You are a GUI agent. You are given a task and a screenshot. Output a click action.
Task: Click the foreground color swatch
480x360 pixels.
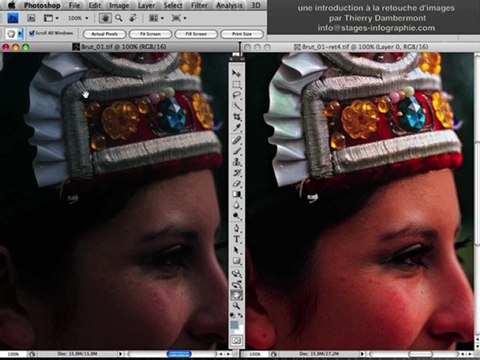(x=234, y=324)
